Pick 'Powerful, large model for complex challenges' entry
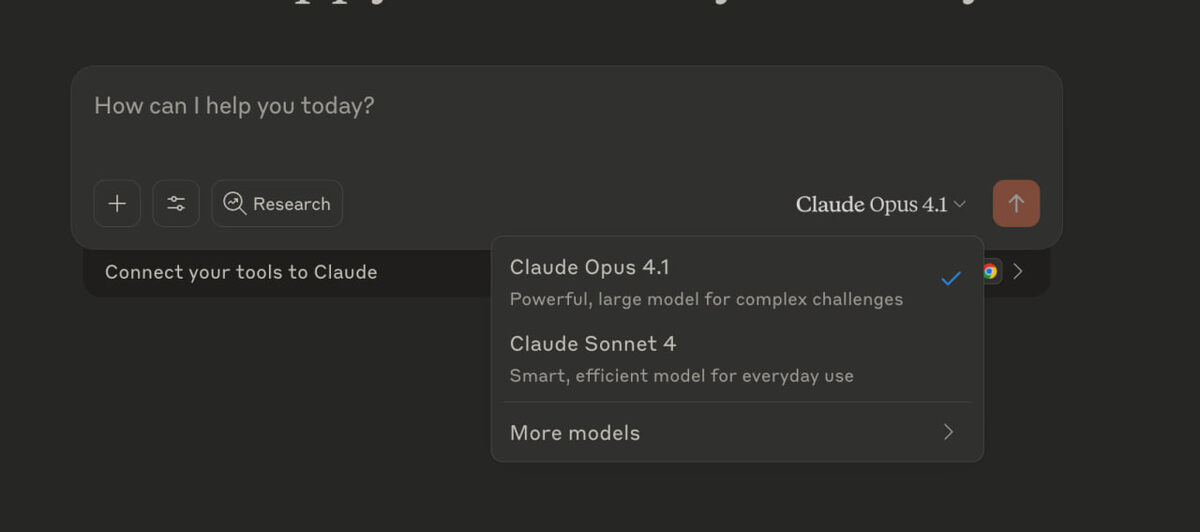Viewport: 1200px width, 532px height. coord(706,299)
